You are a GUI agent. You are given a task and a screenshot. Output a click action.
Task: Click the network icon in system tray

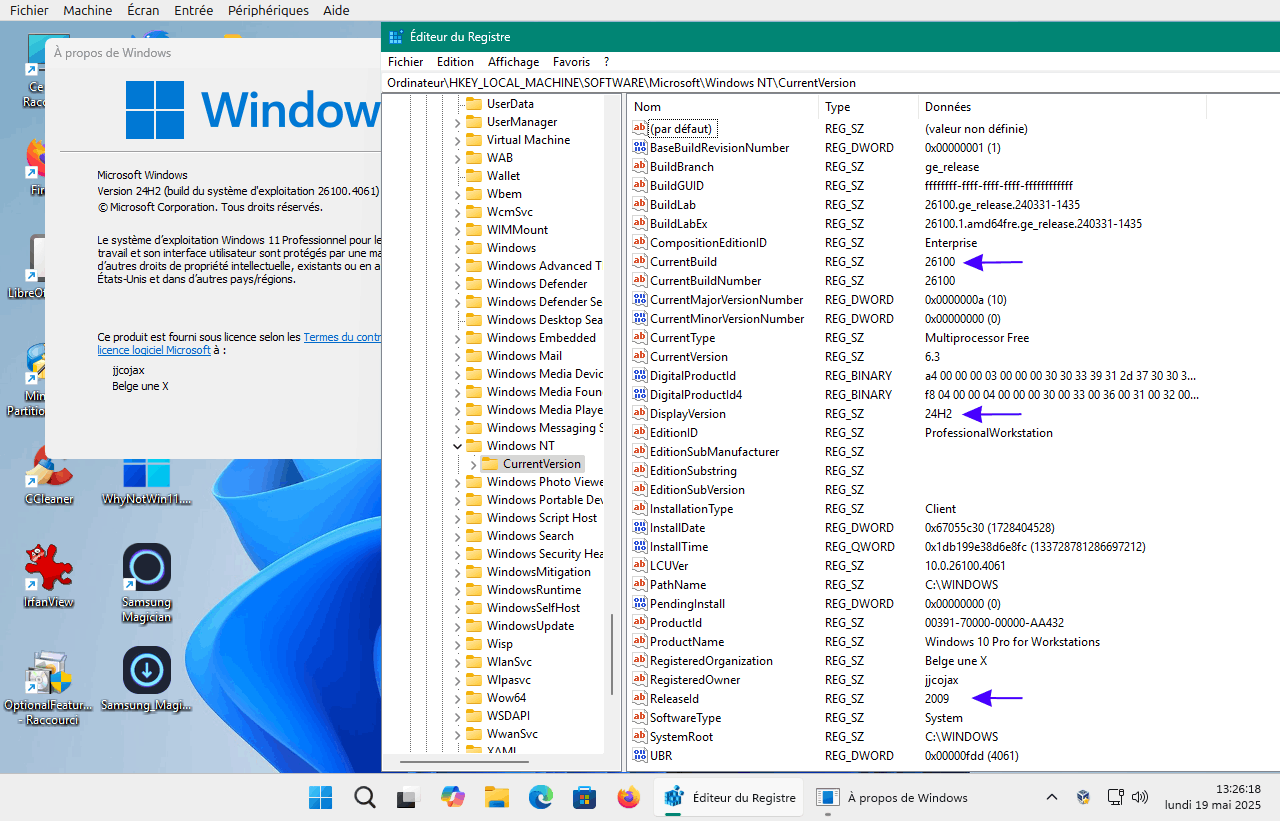(1115, 797)
